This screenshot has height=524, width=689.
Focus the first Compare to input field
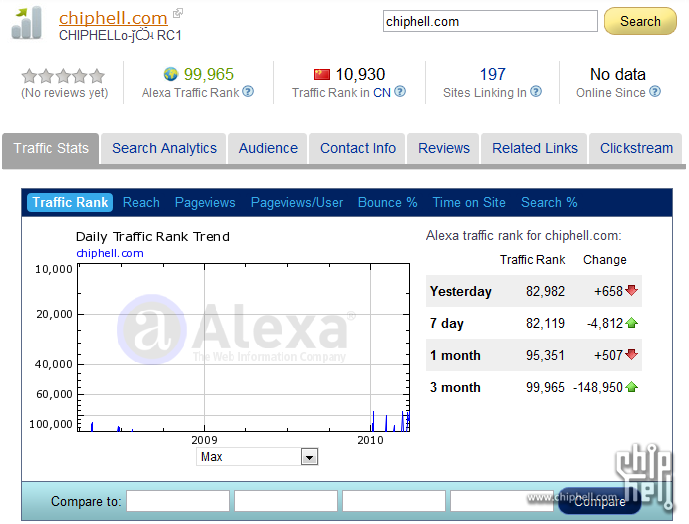pos(178,501)
